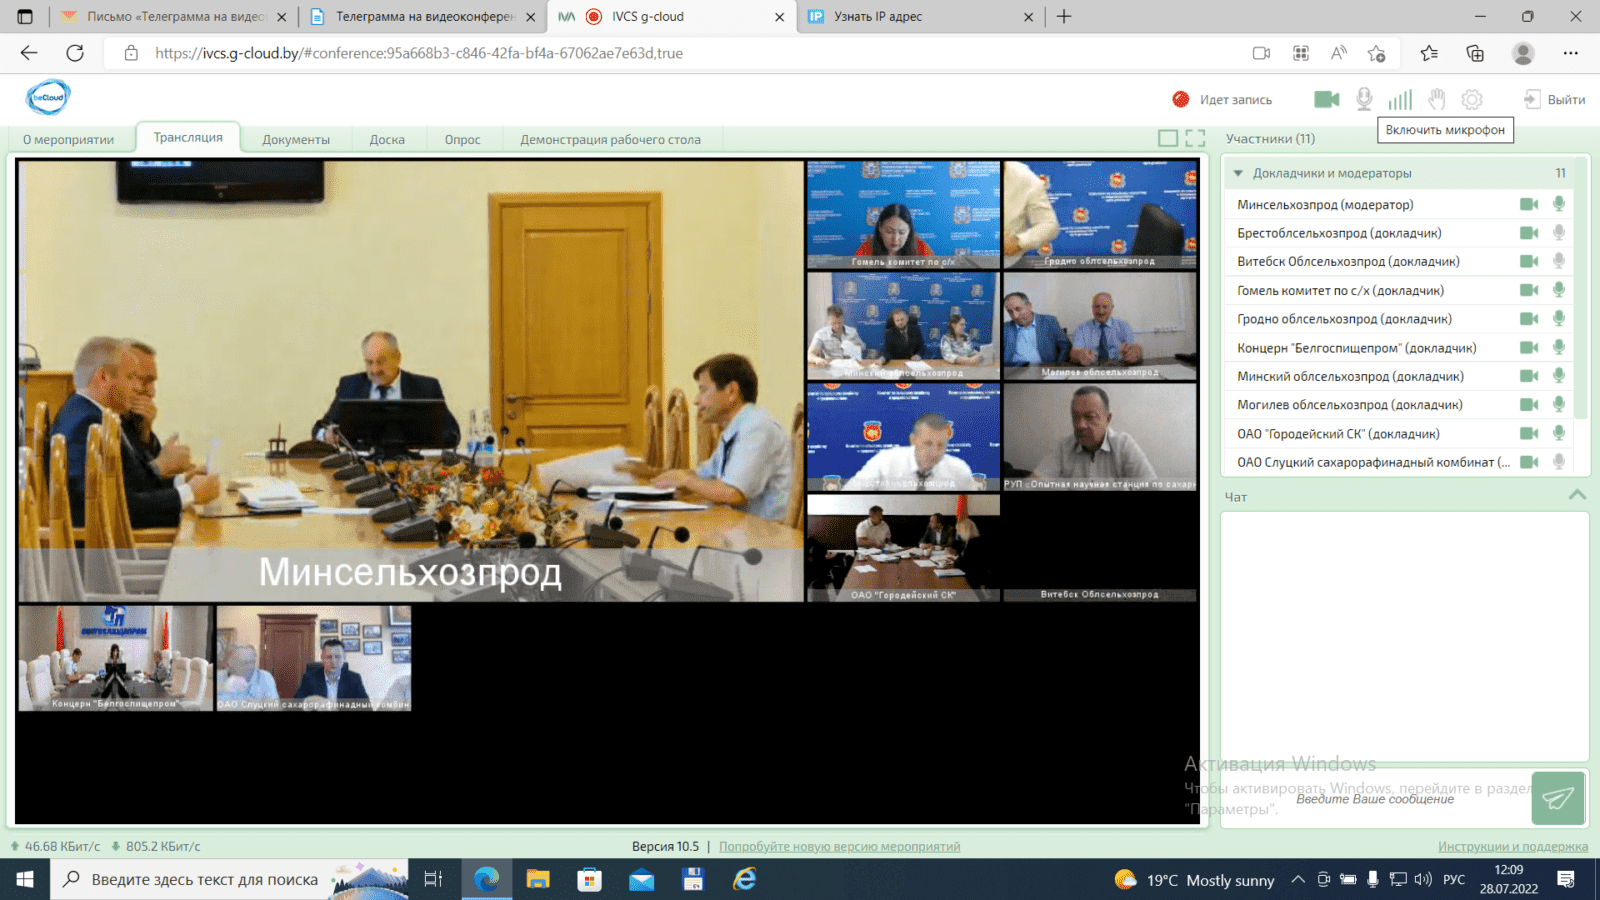Switch video area to fullscreen mode
1600x900 pixels.
(1195, 139)
